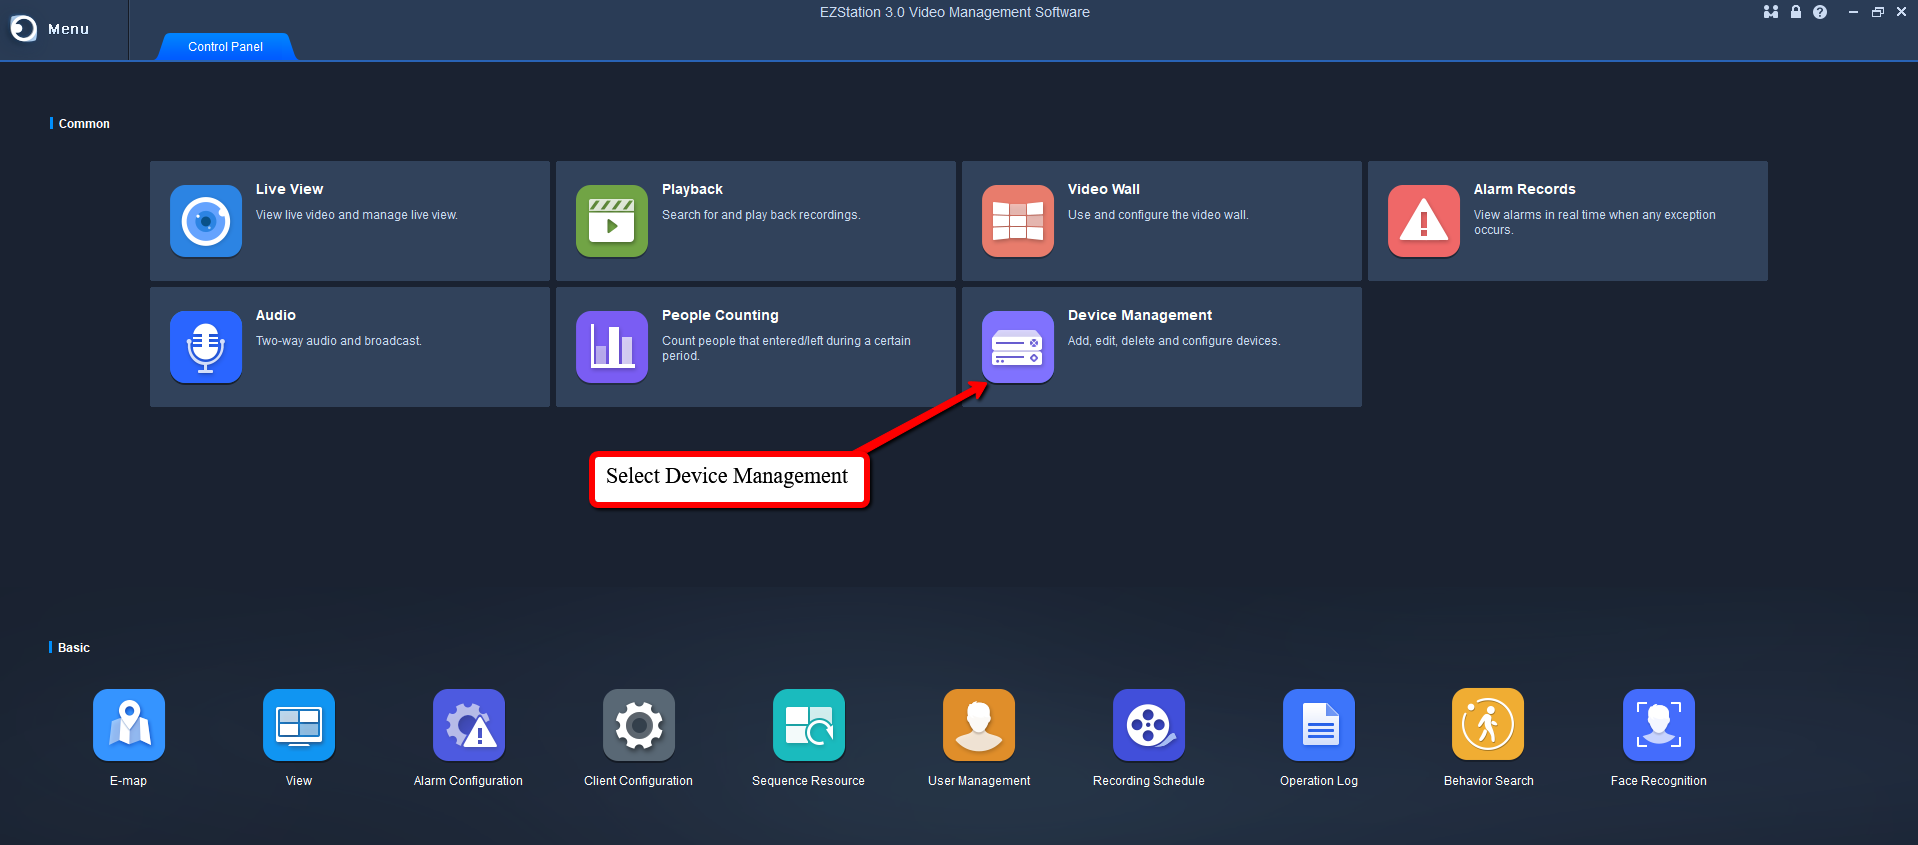Open Alarm Records warning icon

click(1424, 221)
